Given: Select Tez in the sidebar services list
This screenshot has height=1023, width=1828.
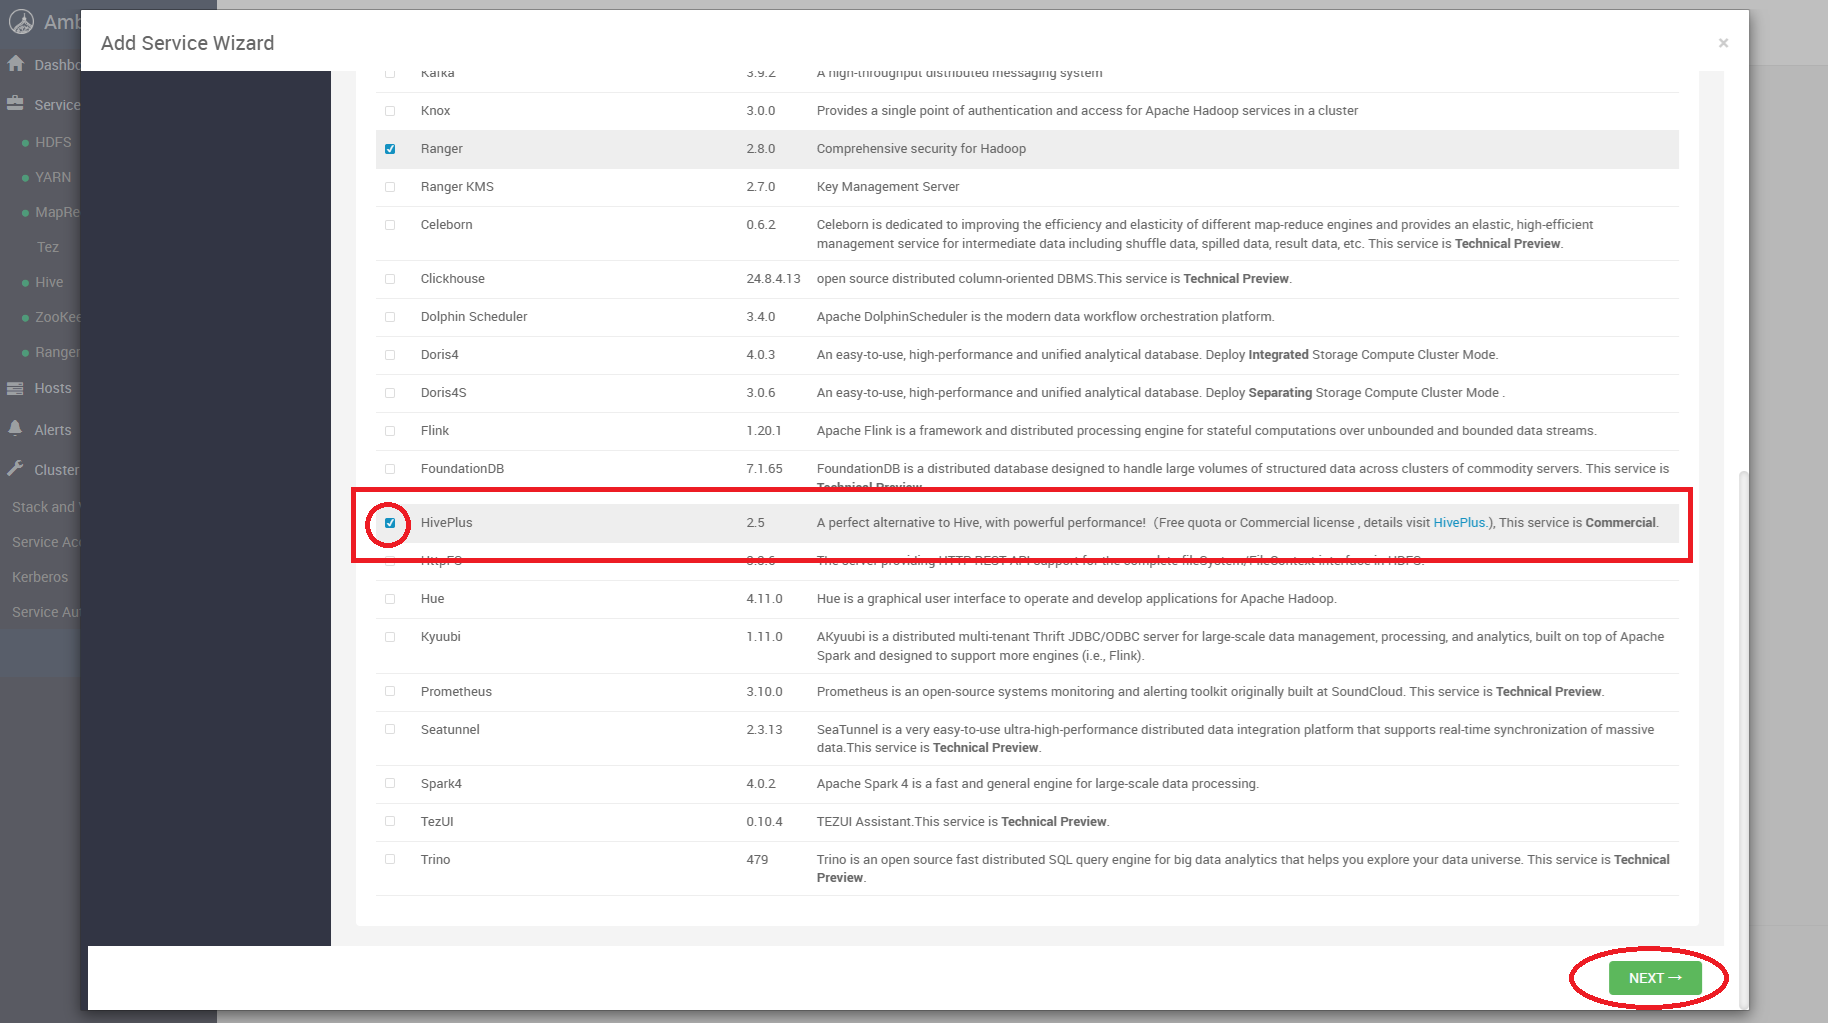Looking at the screenshot, I should pyautogui.click(x=48, y=247).
